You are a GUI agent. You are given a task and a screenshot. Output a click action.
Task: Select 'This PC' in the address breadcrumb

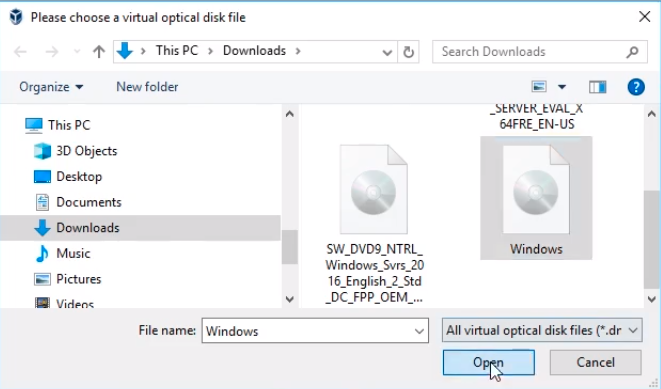pos(177,51)
